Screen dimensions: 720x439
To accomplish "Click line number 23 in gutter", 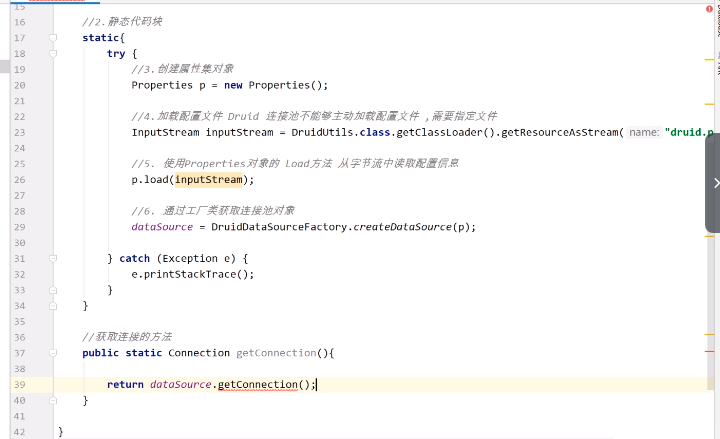I will click(20, 132).
